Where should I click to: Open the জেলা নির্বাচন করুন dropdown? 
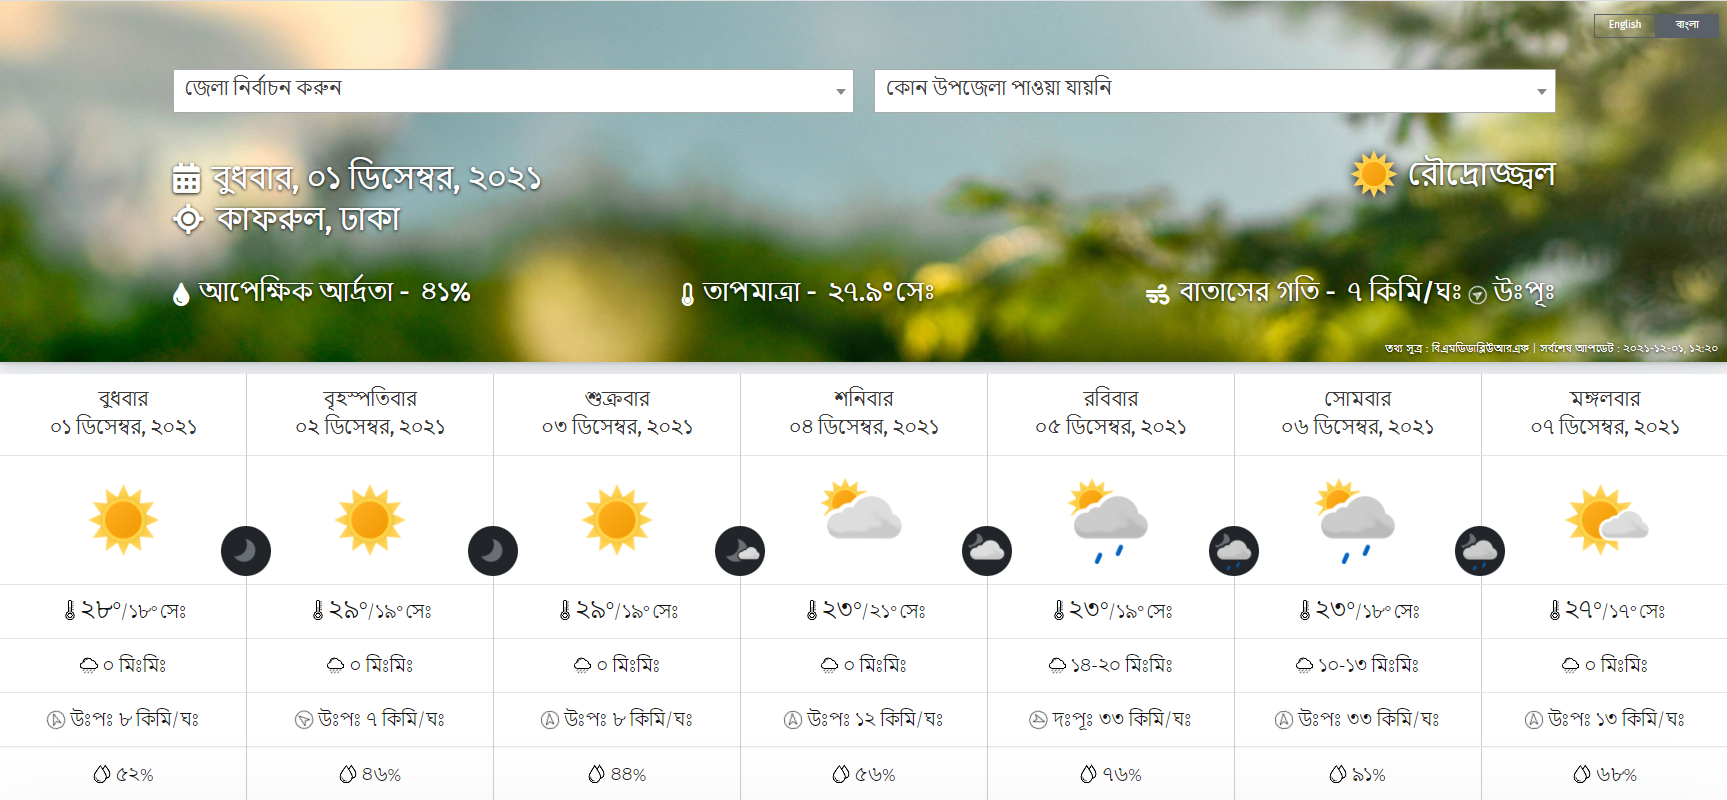[x=513, y=91]
